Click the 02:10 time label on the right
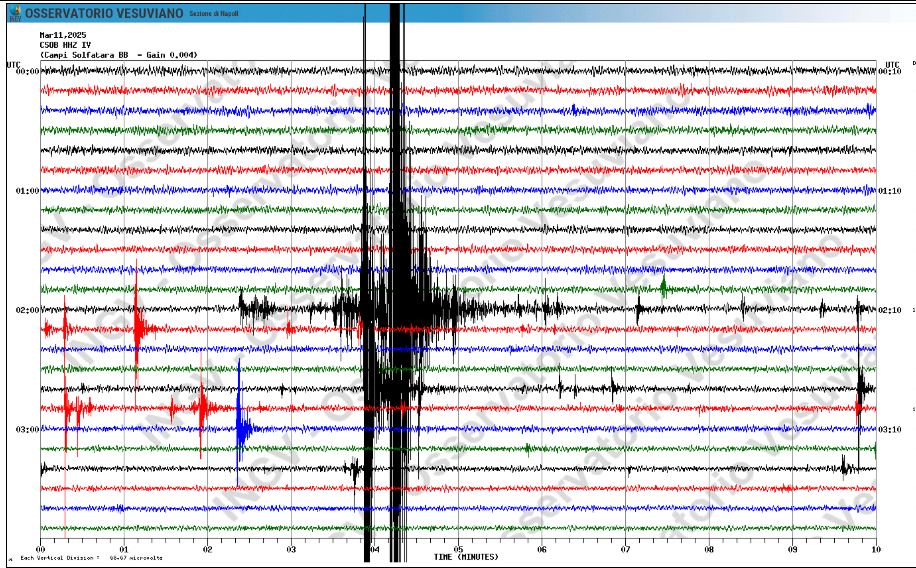Viewport: 916px width, 568px height. (890, 310)
